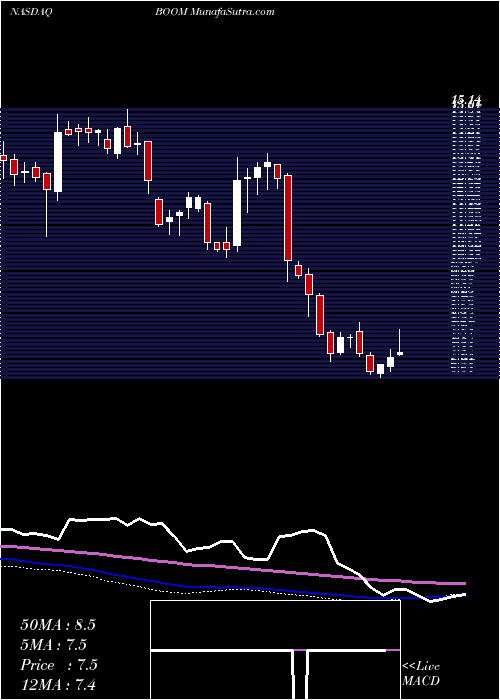Click the 50MA : 8.5 reading
The width and height of the screenshot is (500, 700).
click(58, 625)
